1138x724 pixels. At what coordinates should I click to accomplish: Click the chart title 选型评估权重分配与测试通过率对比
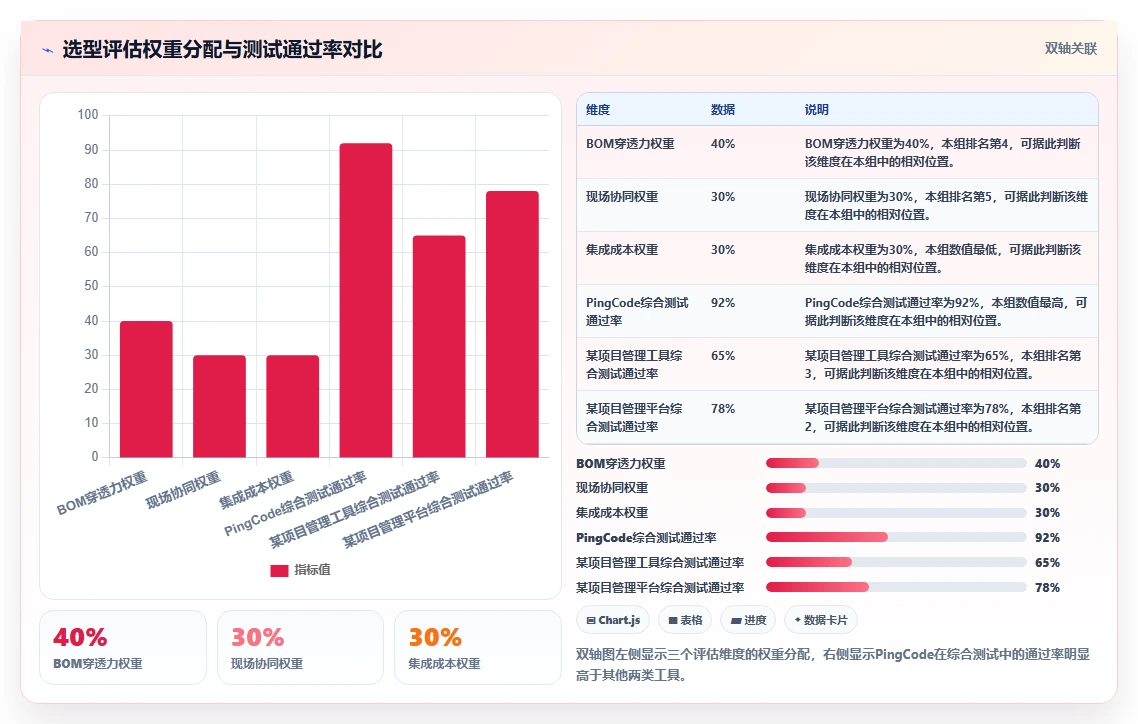pos(222,49)
